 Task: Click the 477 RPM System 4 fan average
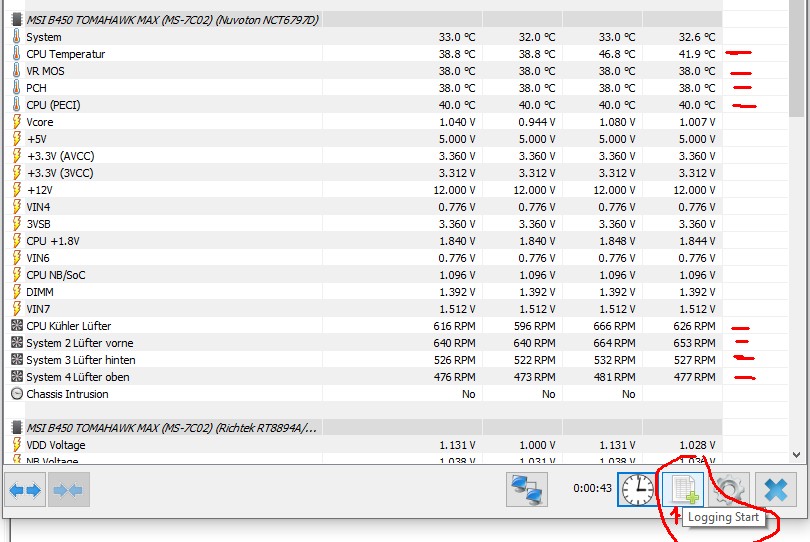click(695, 377)
